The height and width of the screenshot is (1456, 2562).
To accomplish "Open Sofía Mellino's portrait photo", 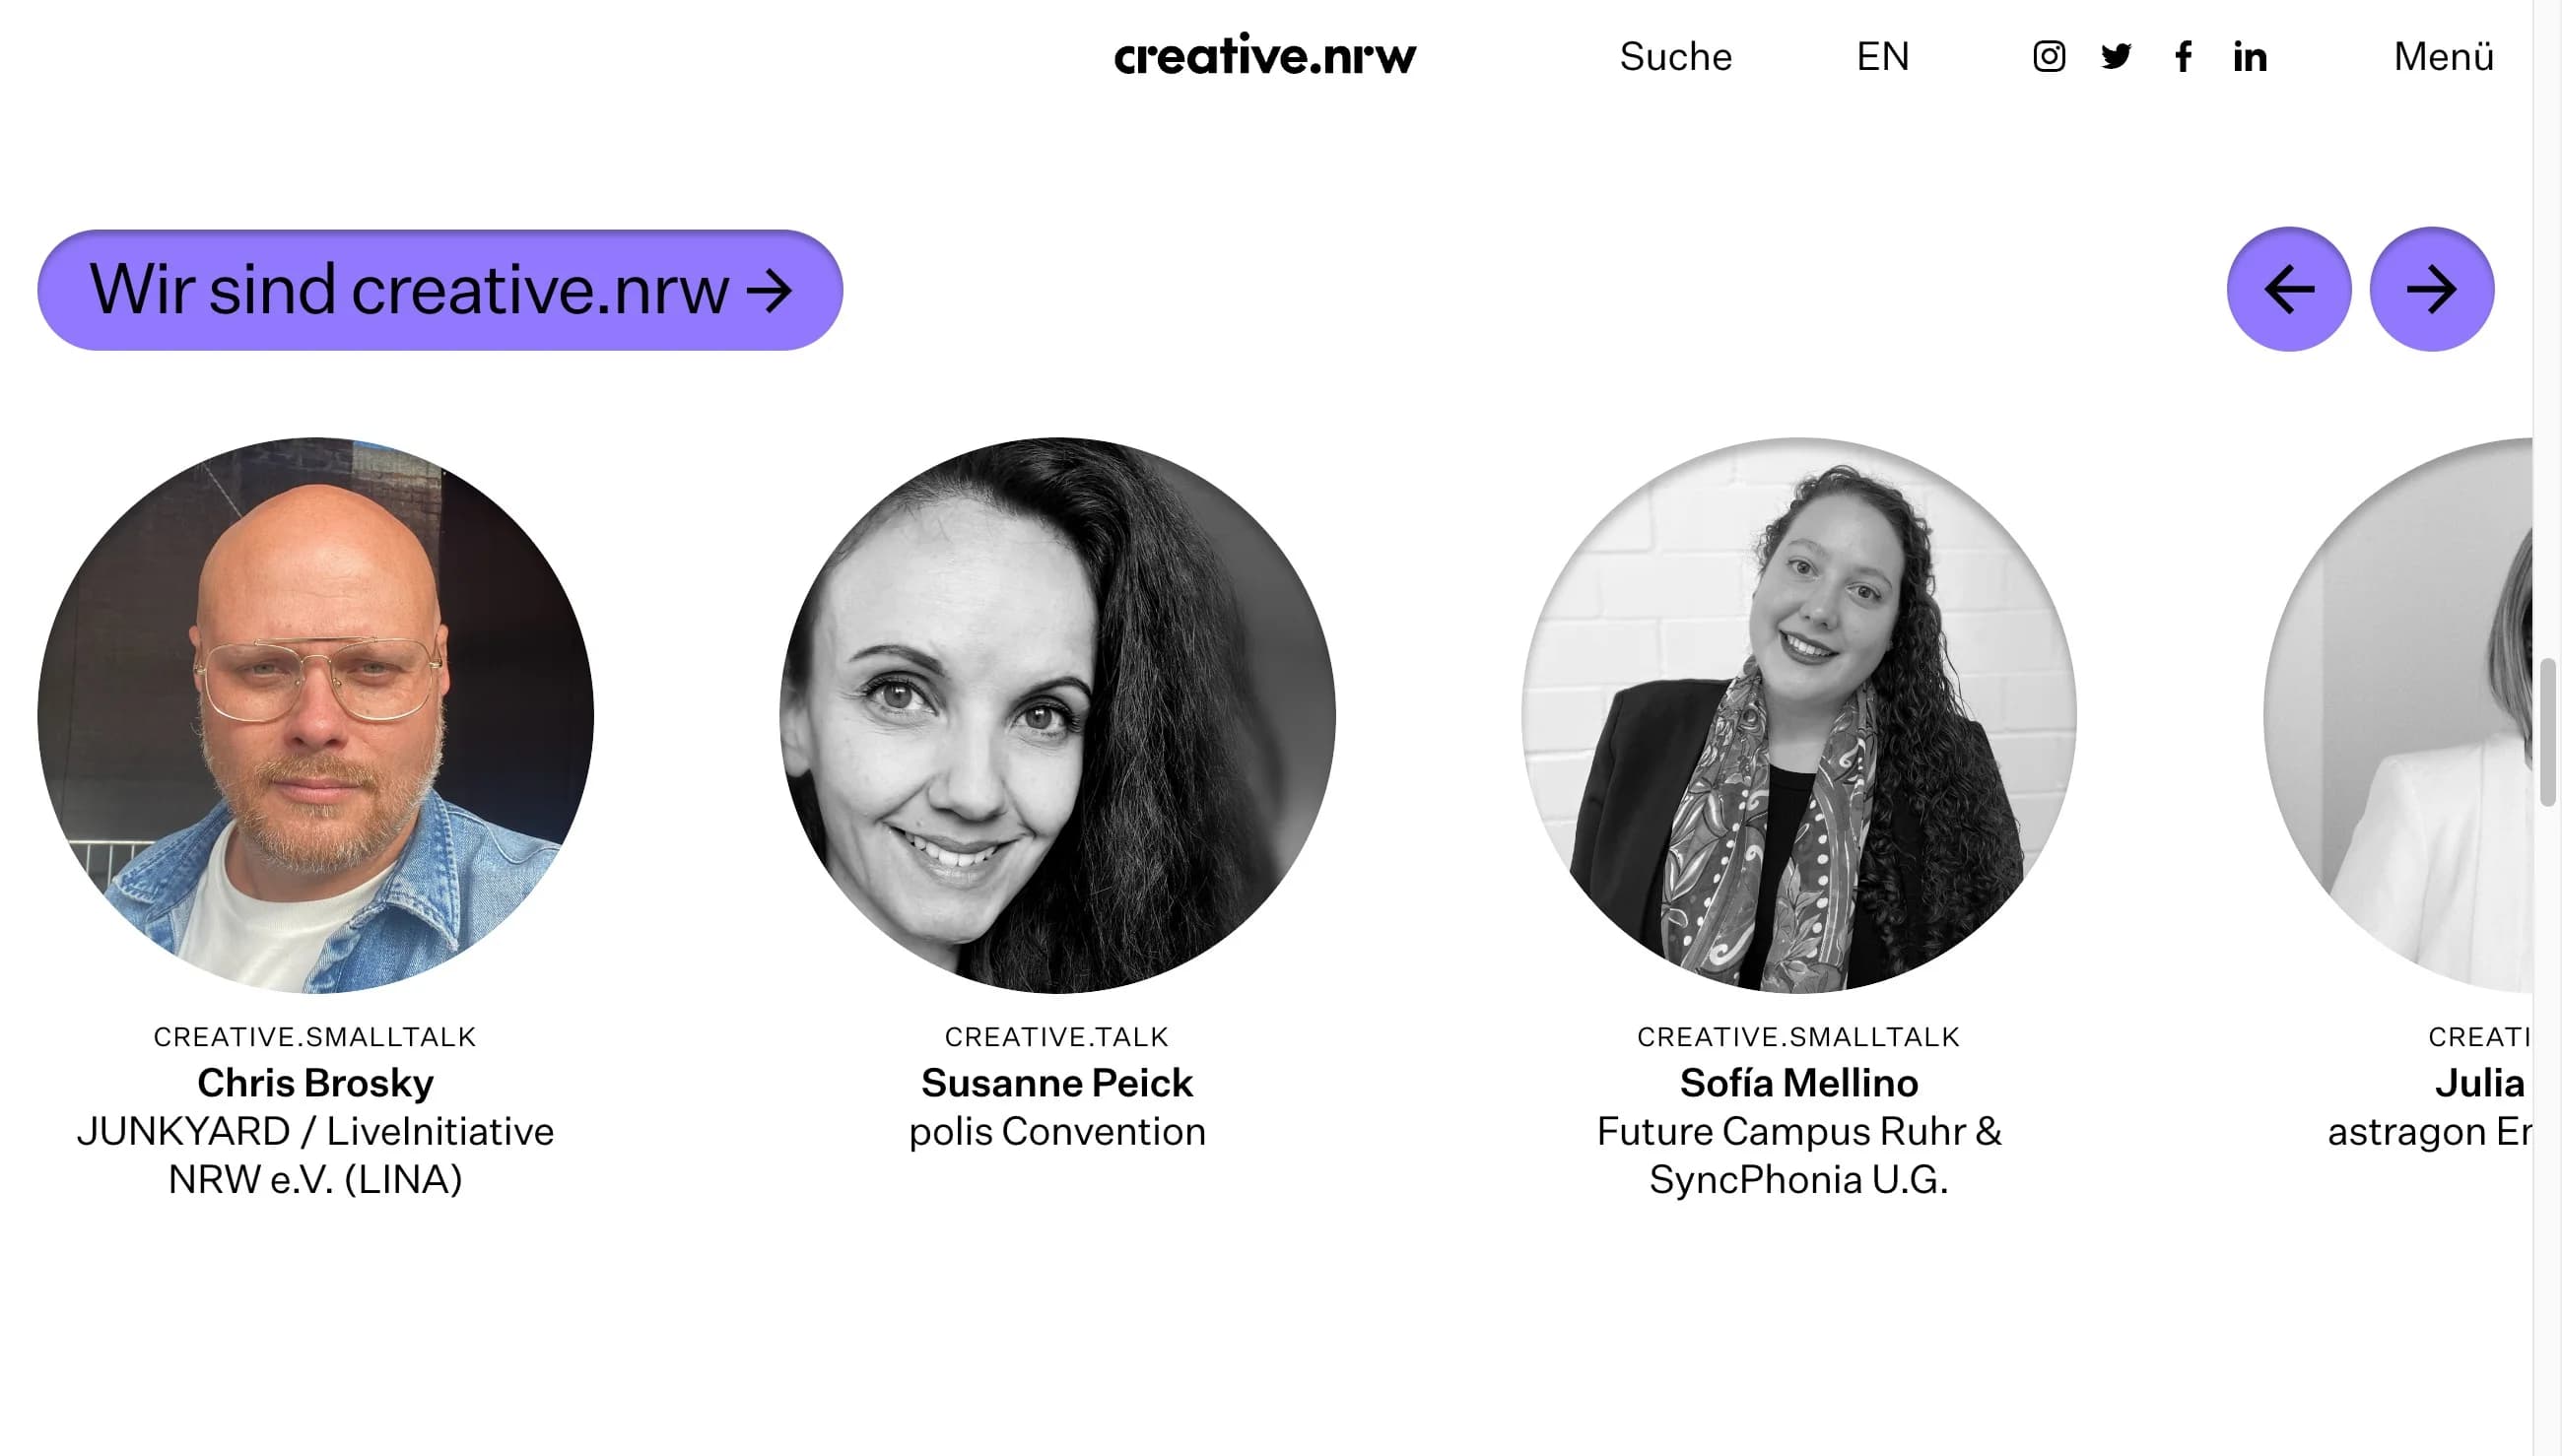I will tap(1798, 715).
